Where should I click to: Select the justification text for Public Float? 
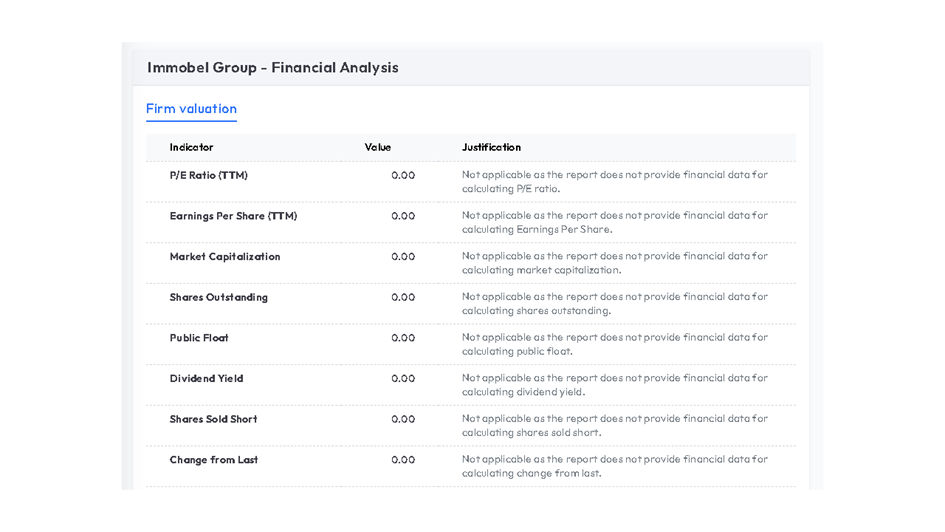(x=614, y=344)
